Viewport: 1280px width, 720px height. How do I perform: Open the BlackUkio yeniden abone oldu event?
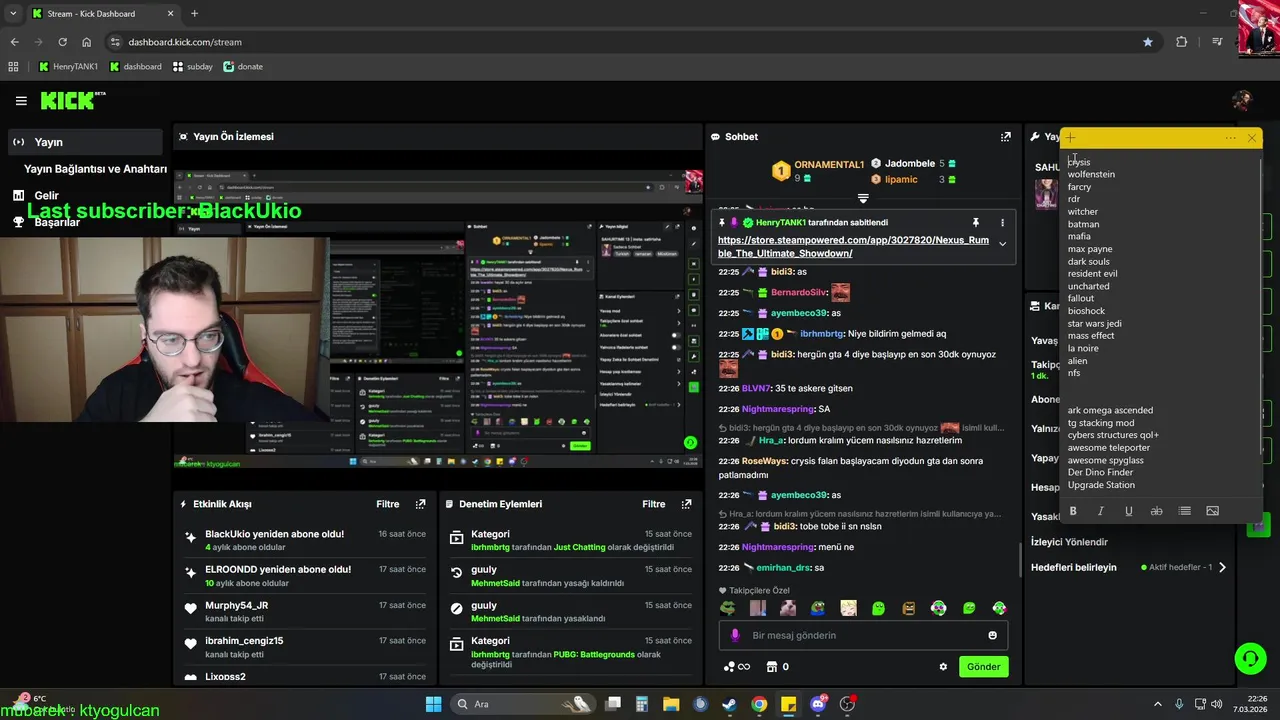[303, 540]
